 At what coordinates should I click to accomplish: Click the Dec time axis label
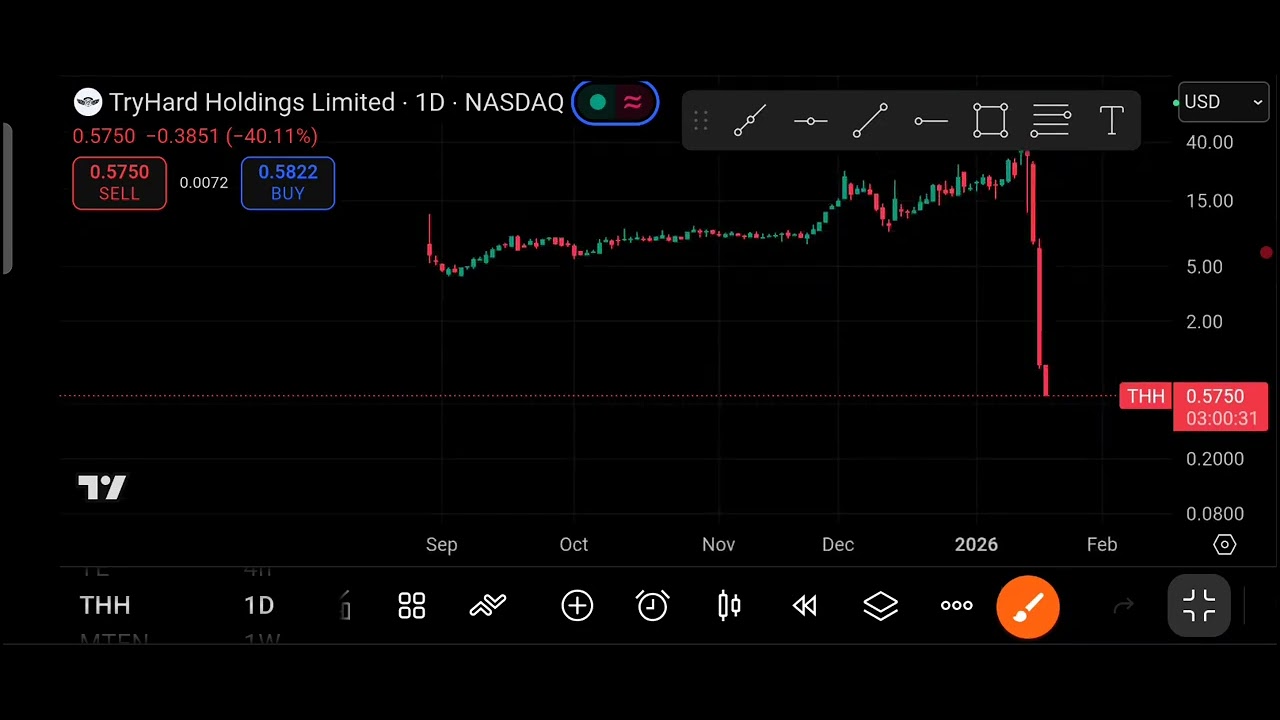point(838,544)
